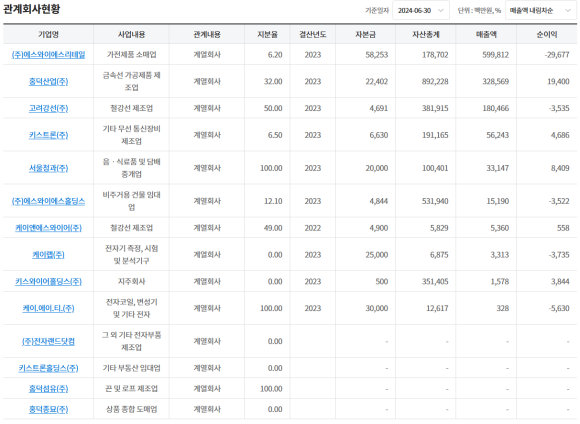Screen dimensions: 580x424
Task: Select the 비주거용 건물 임대업 cell
Action: (131, 201)
